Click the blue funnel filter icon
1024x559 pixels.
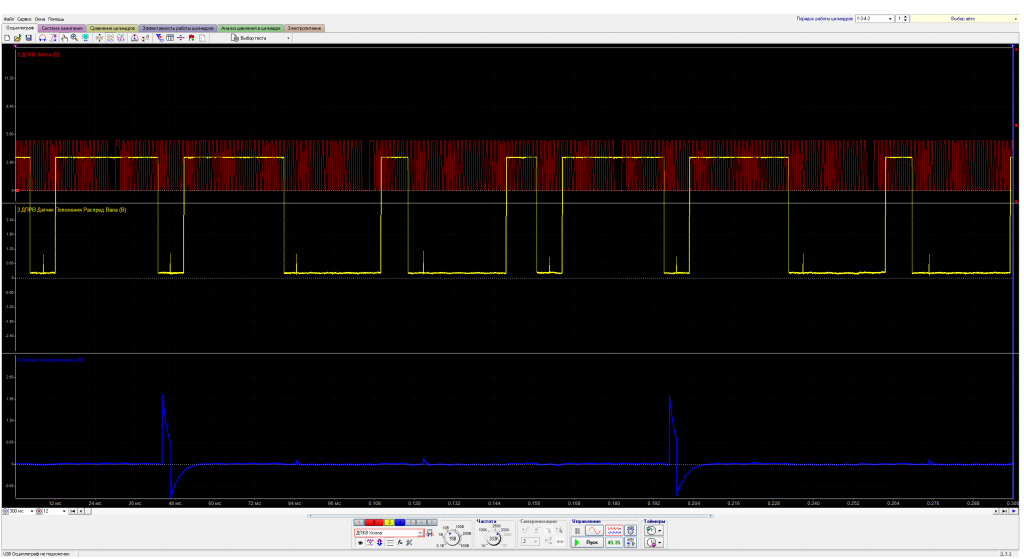pos(159,38)
